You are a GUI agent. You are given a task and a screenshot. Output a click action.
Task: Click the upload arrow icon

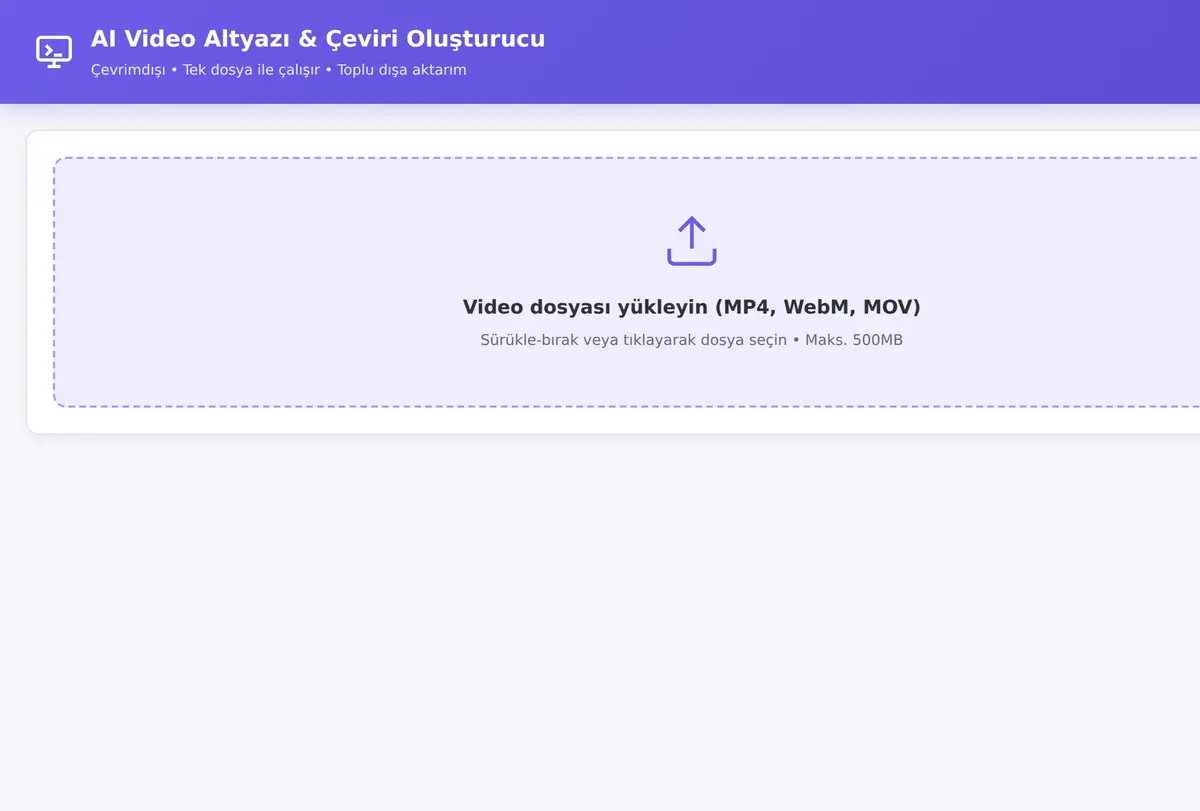click(691, 241)
